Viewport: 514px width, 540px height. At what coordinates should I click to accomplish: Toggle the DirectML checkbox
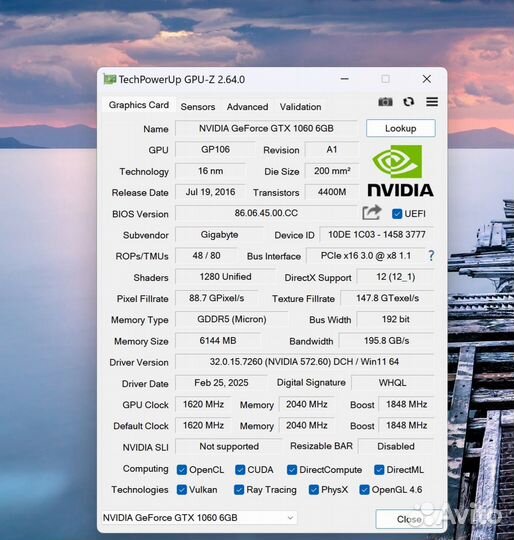pos(379,470)
